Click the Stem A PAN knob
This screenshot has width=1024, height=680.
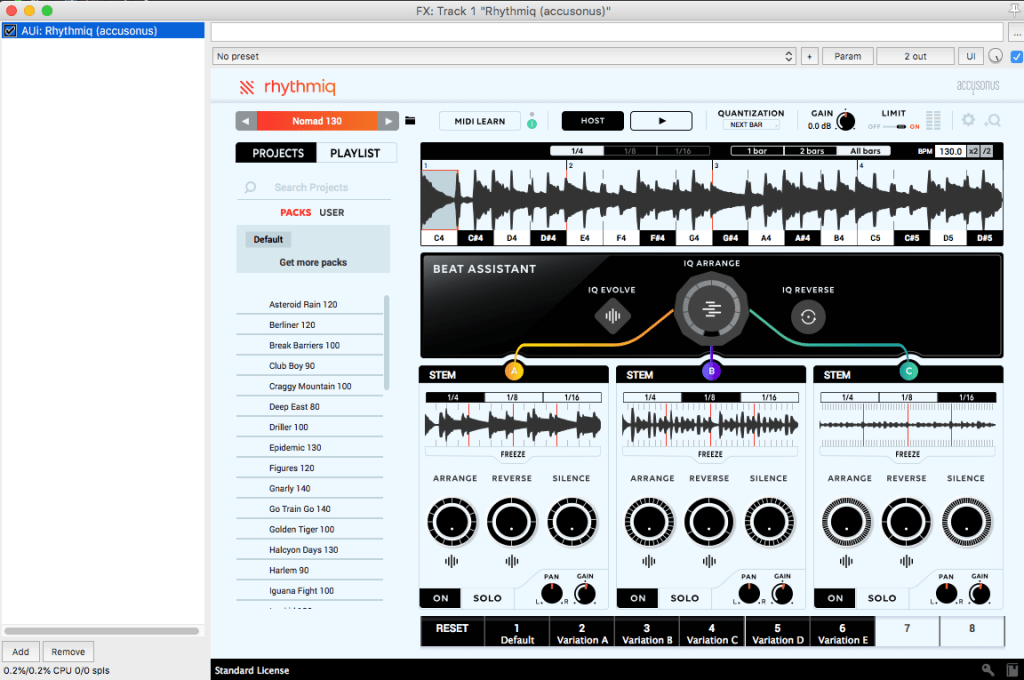click(x=552, y=593)
